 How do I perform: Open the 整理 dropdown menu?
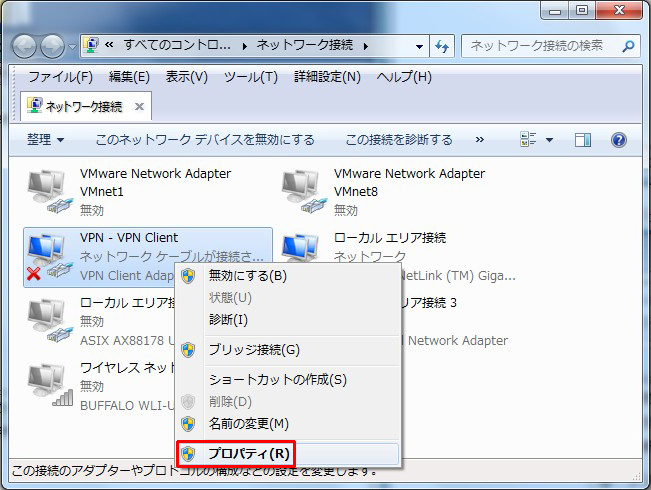[x=45, y=140]
